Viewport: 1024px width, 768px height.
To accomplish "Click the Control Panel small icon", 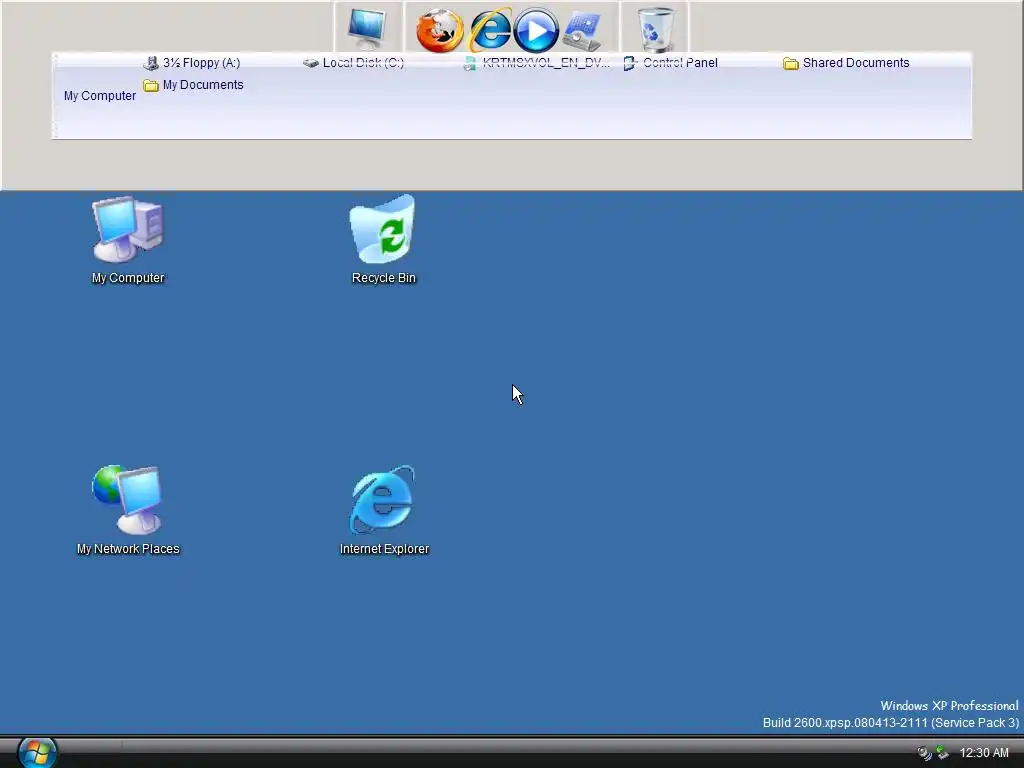I will pyautogui.click(x=630, y=63).
